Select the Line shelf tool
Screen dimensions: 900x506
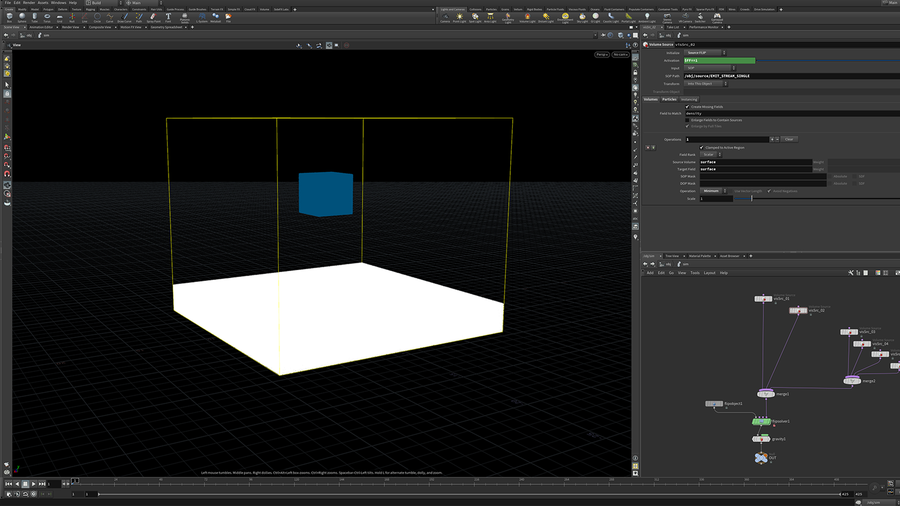click(84, 18)
